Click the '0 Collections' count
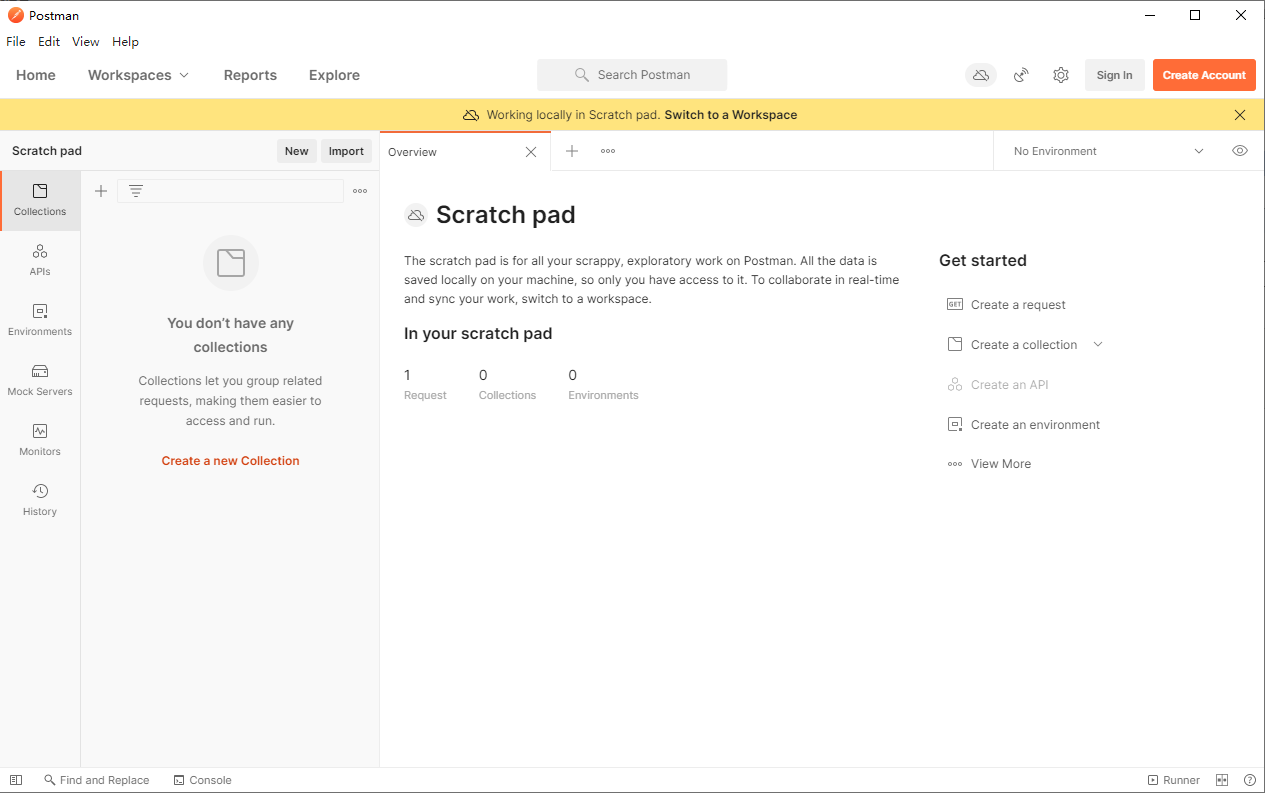The width and height of the screenshot is (1265, 793). [507, 384]
